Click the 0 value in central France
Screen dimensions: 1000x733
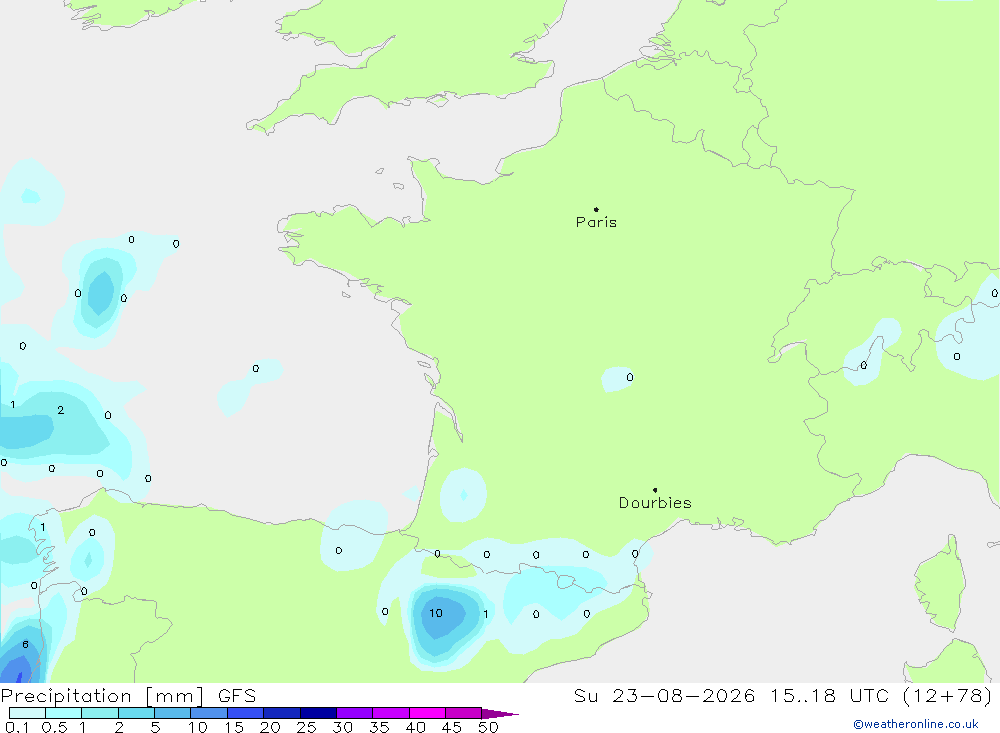pos(629,377)
